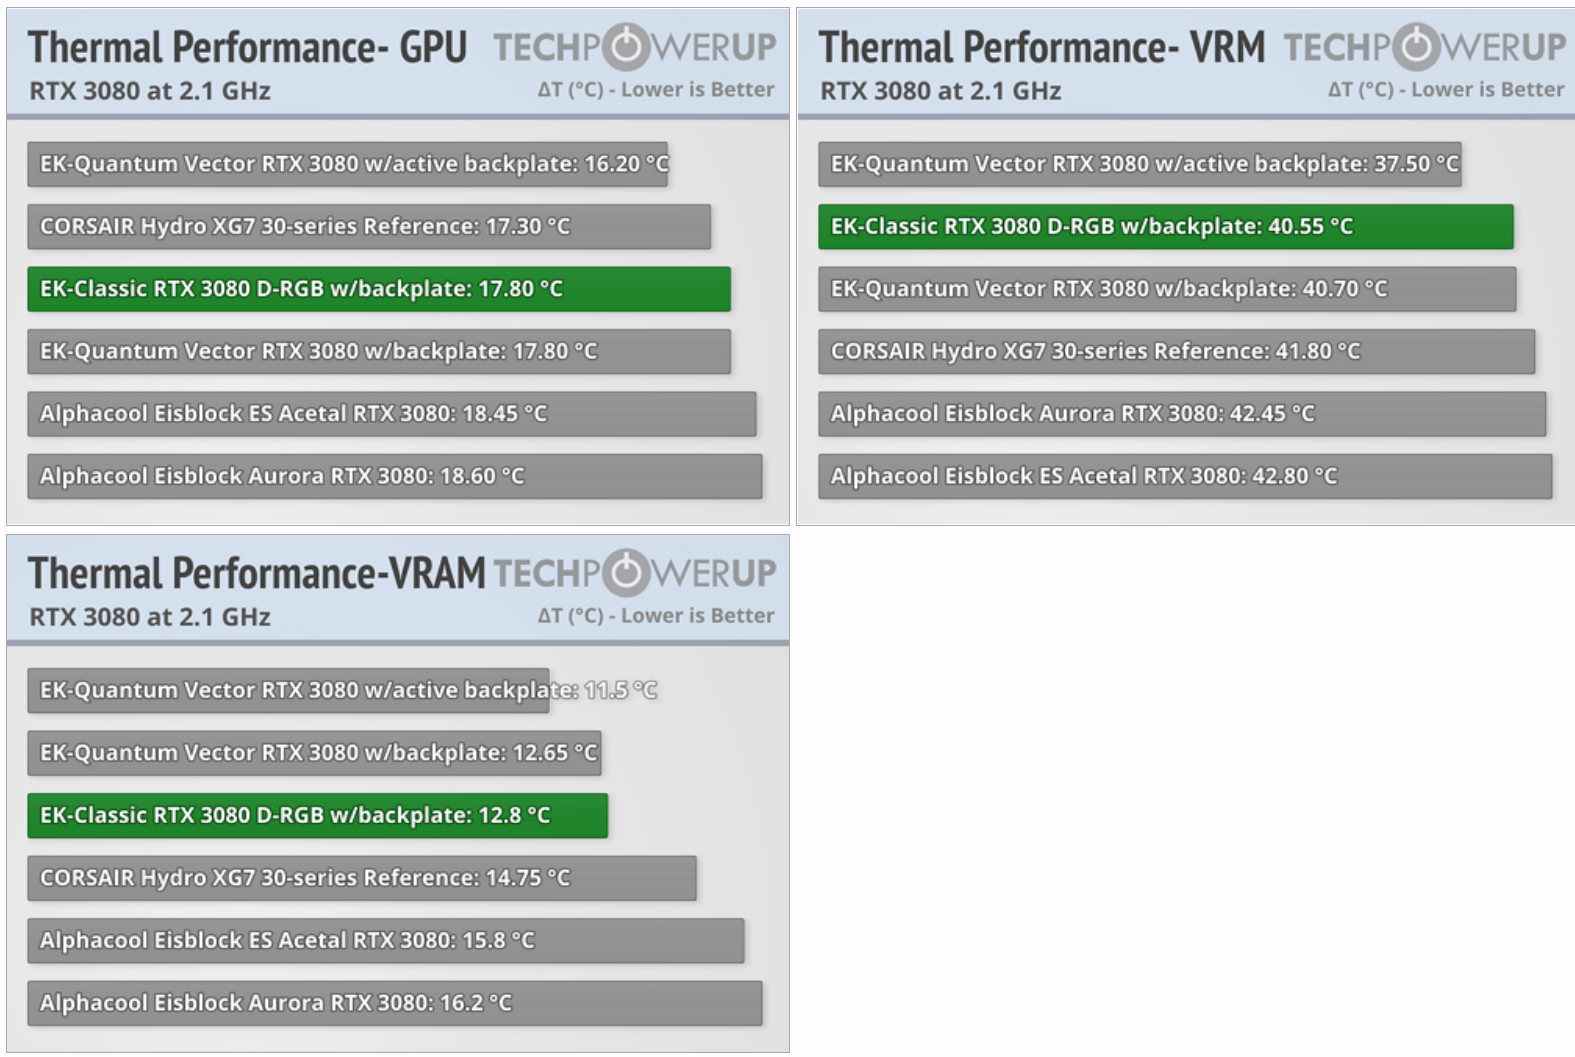Select the green EK-Classic 40.55 °C bar in VRM chart

tap(1165, 227)
